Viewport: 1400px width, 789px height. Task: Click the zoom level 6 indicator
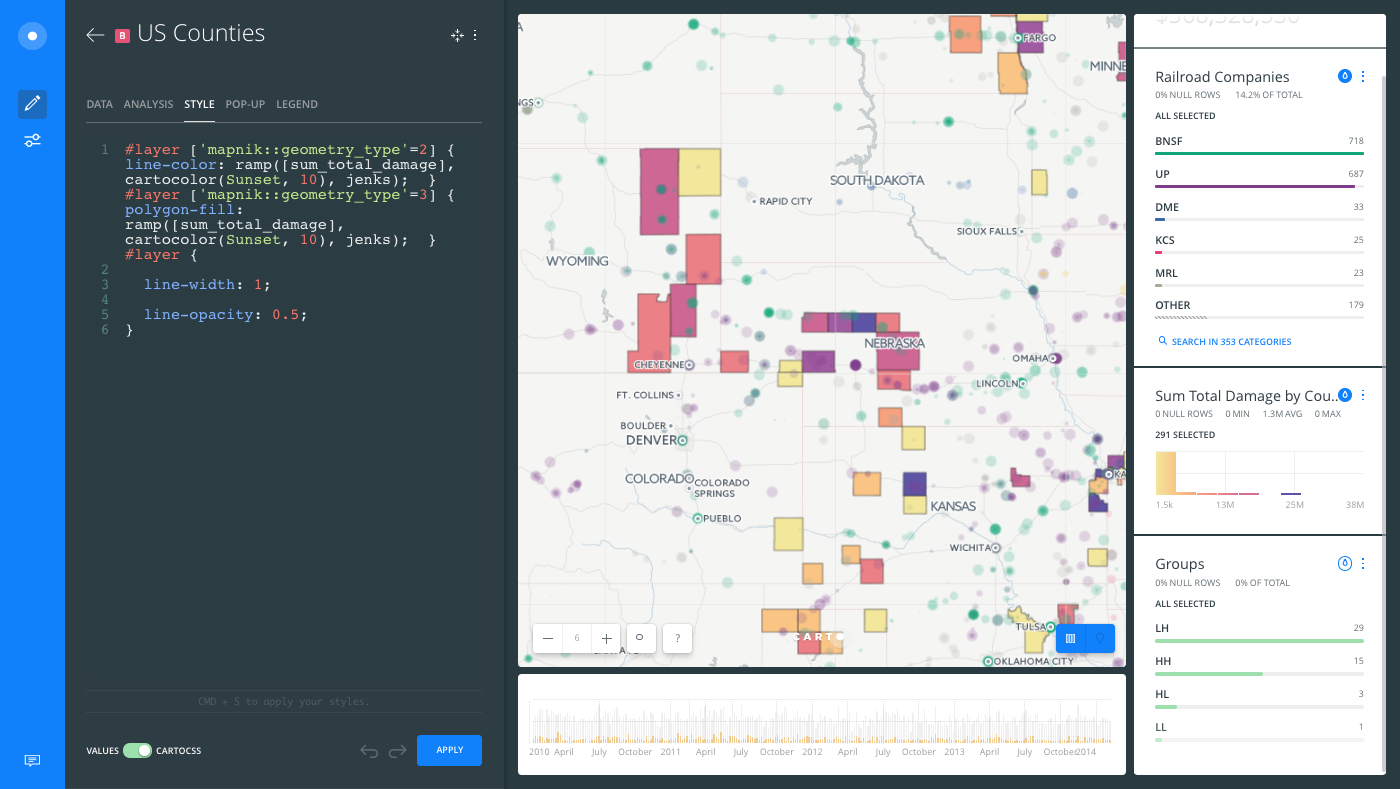pyautogui.click(x=577, y=638)
